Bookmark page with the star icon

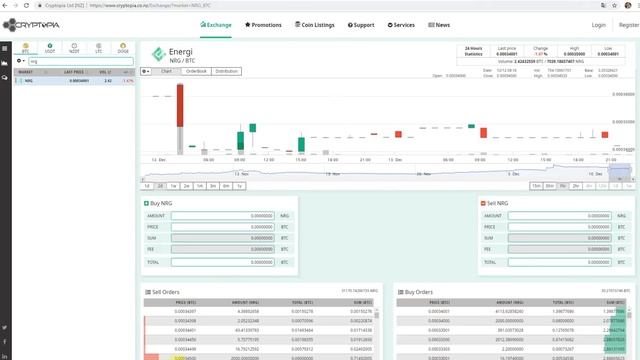point(614,5)
